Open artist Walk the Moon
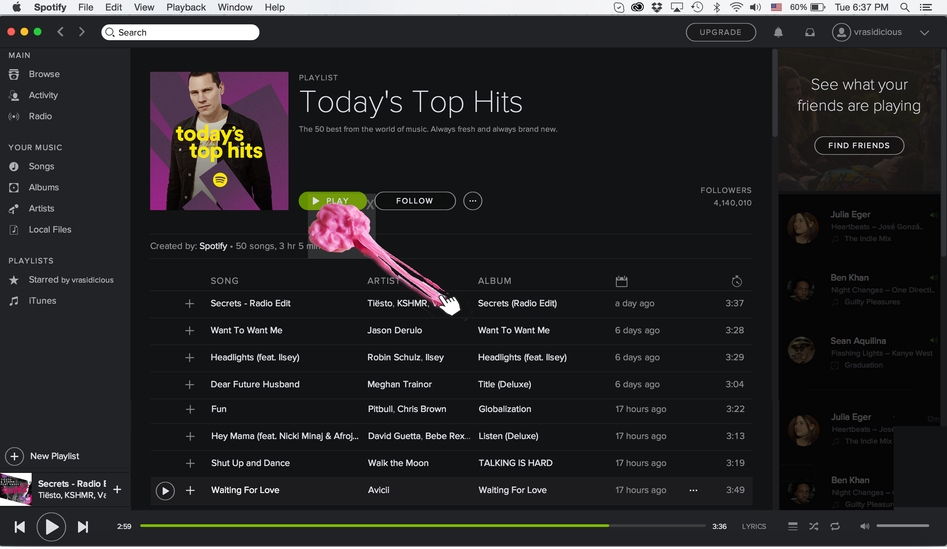The width and height of the screenshot is (947, 549). (398, 464)
